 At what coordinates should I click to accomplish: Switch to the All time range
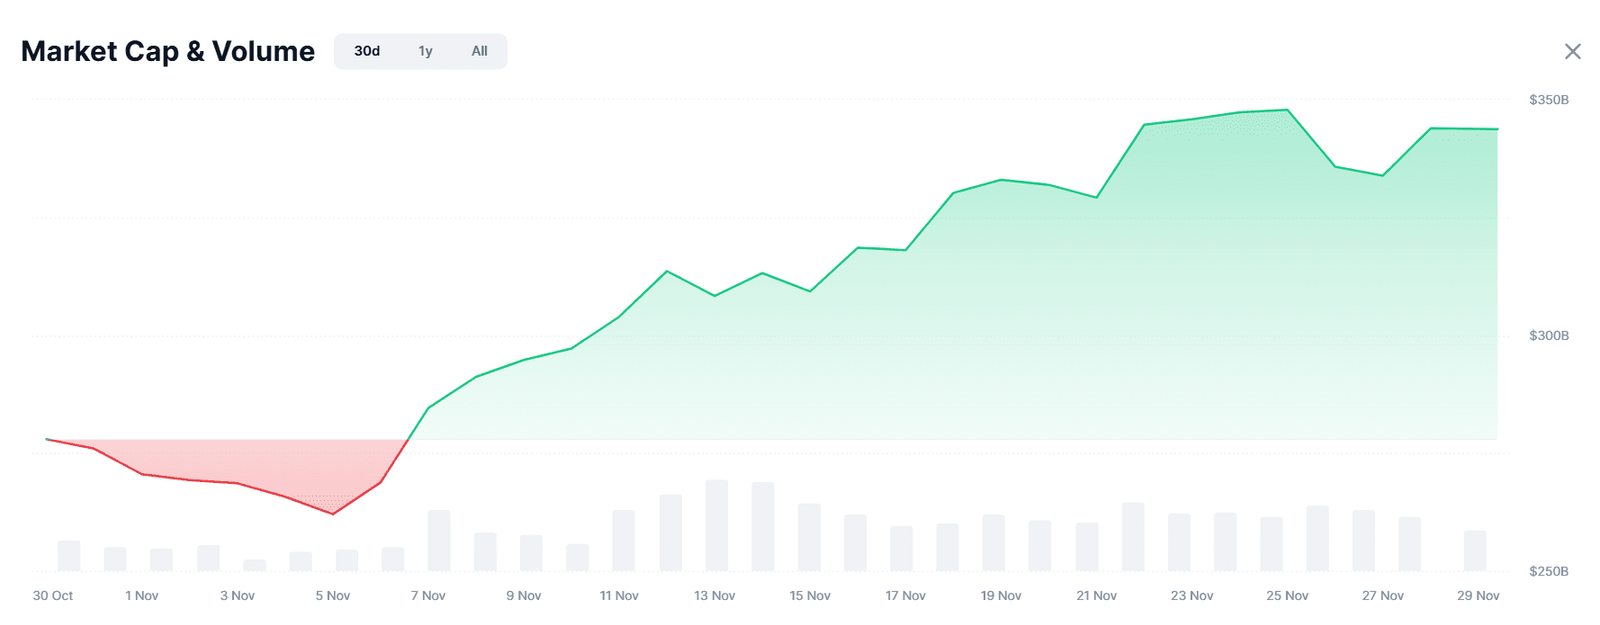coord(479,51)
